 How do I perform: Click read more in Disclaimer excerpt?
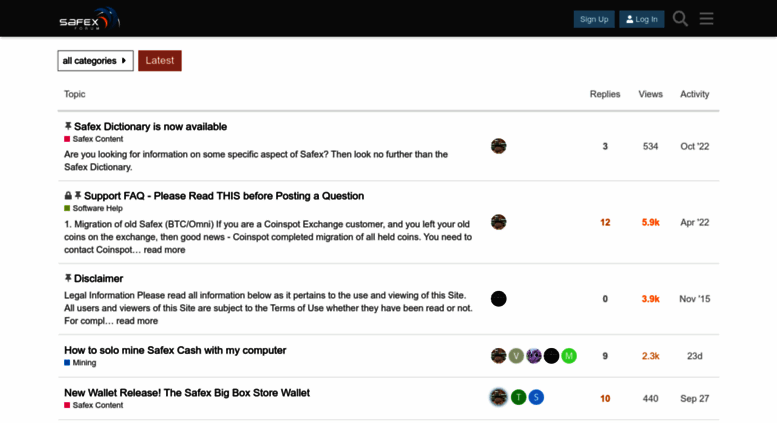(x=137, y=321)
